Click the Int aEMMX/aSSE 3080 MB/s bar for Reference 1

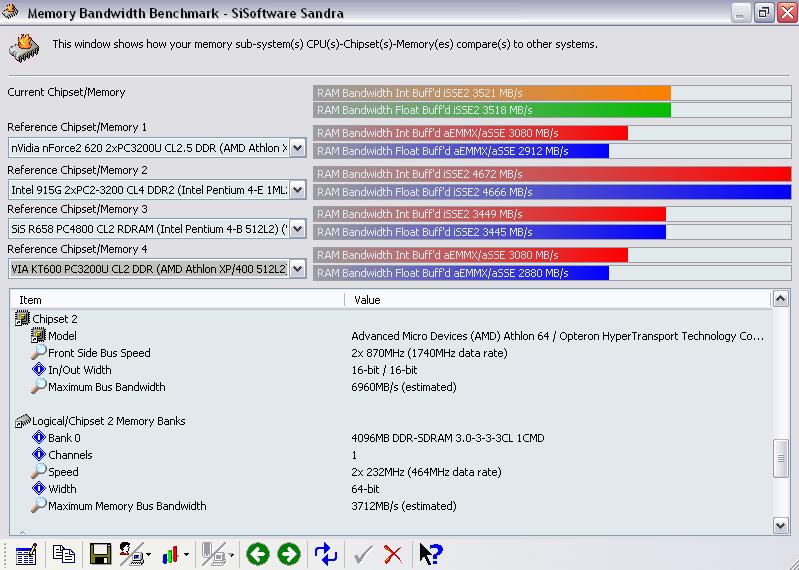click(471, 133)
